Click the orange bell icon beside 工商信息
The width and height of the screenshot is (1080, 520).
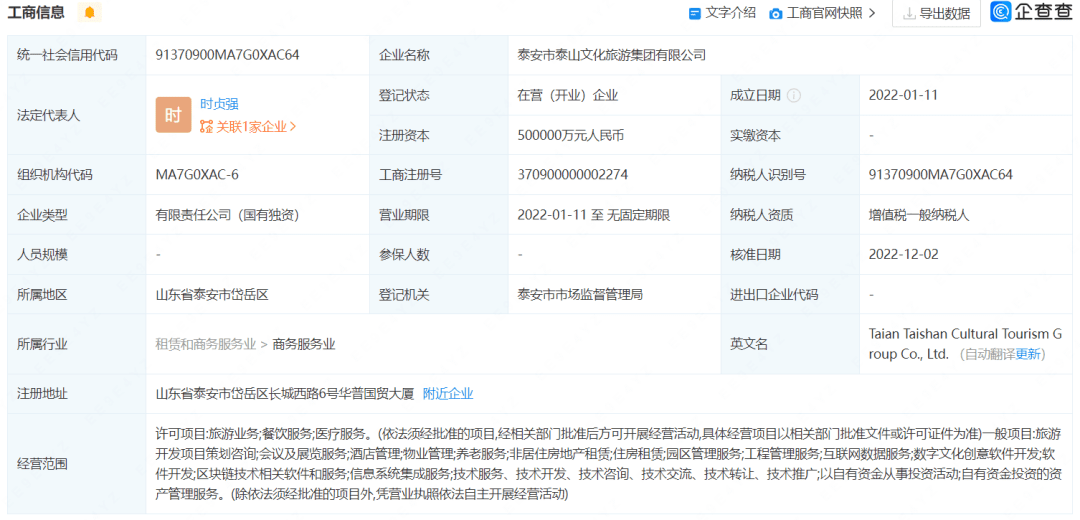(90, 13)
